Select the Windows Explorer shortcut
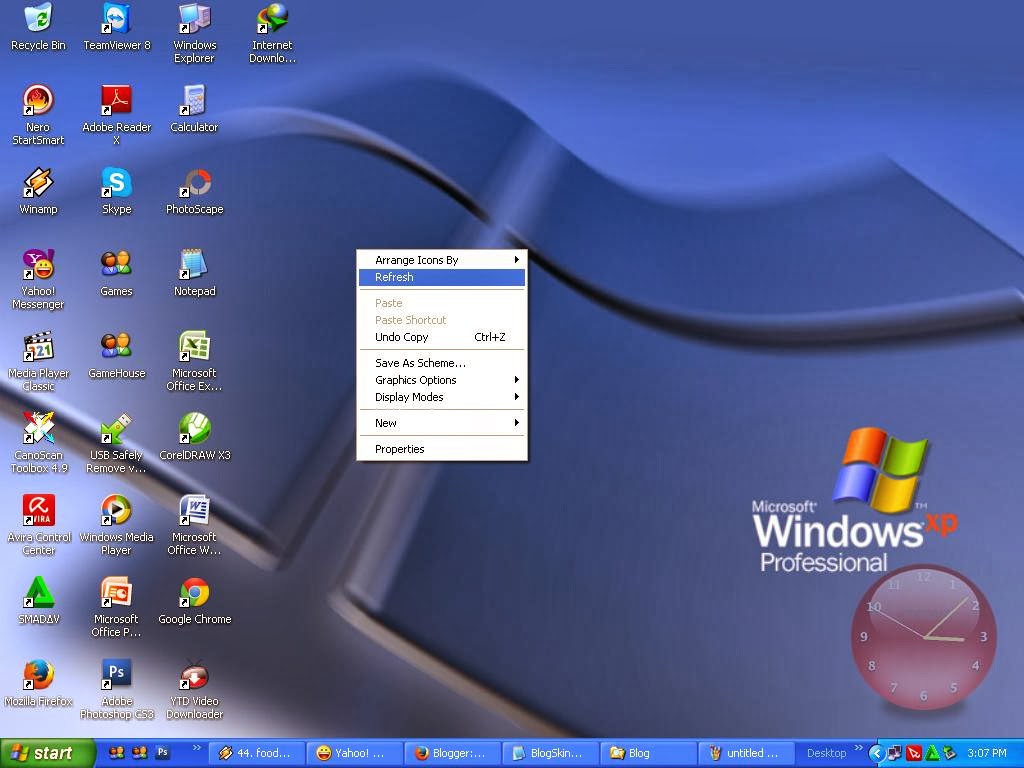Image resolution: width=1024 pixels, height=768 pixels. coord(194,33)
